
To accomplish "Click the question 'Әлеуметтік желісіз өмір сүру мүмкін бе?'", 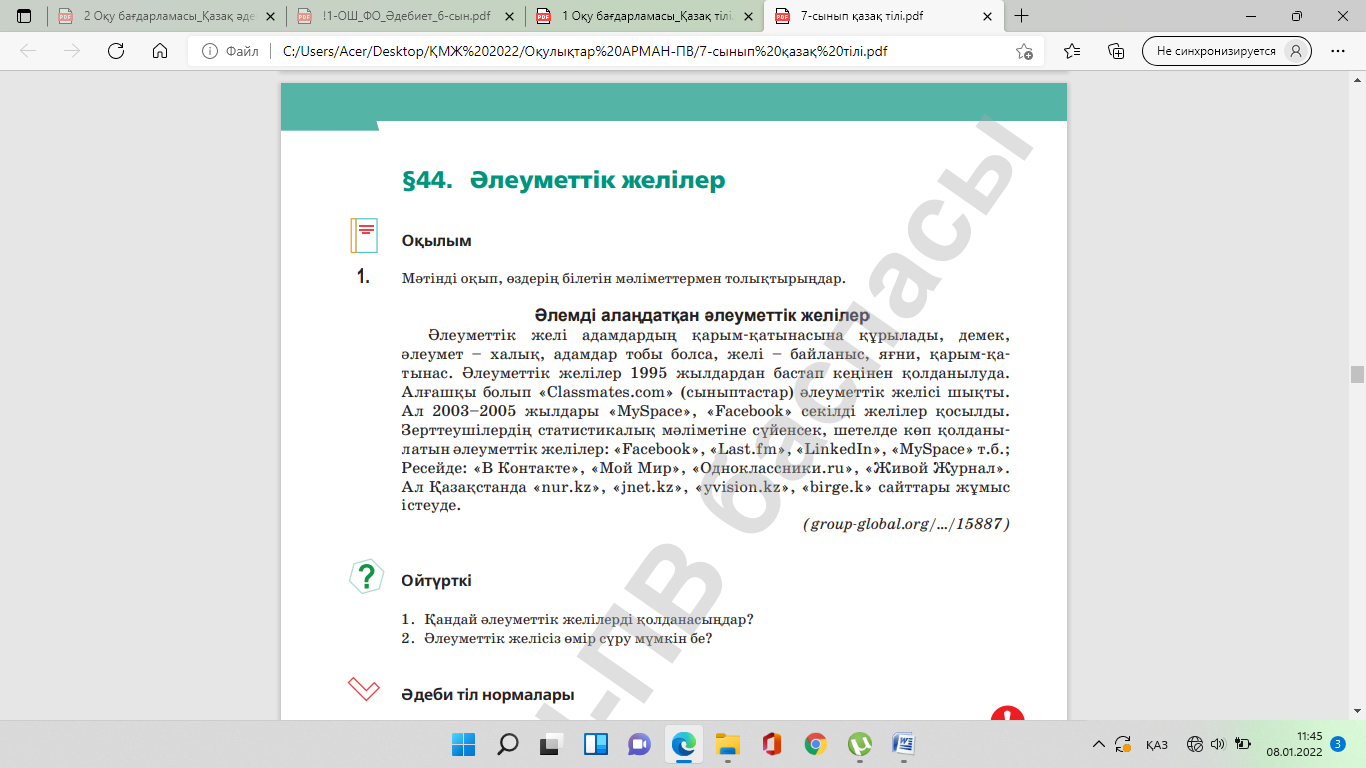I will pos(567,638).
